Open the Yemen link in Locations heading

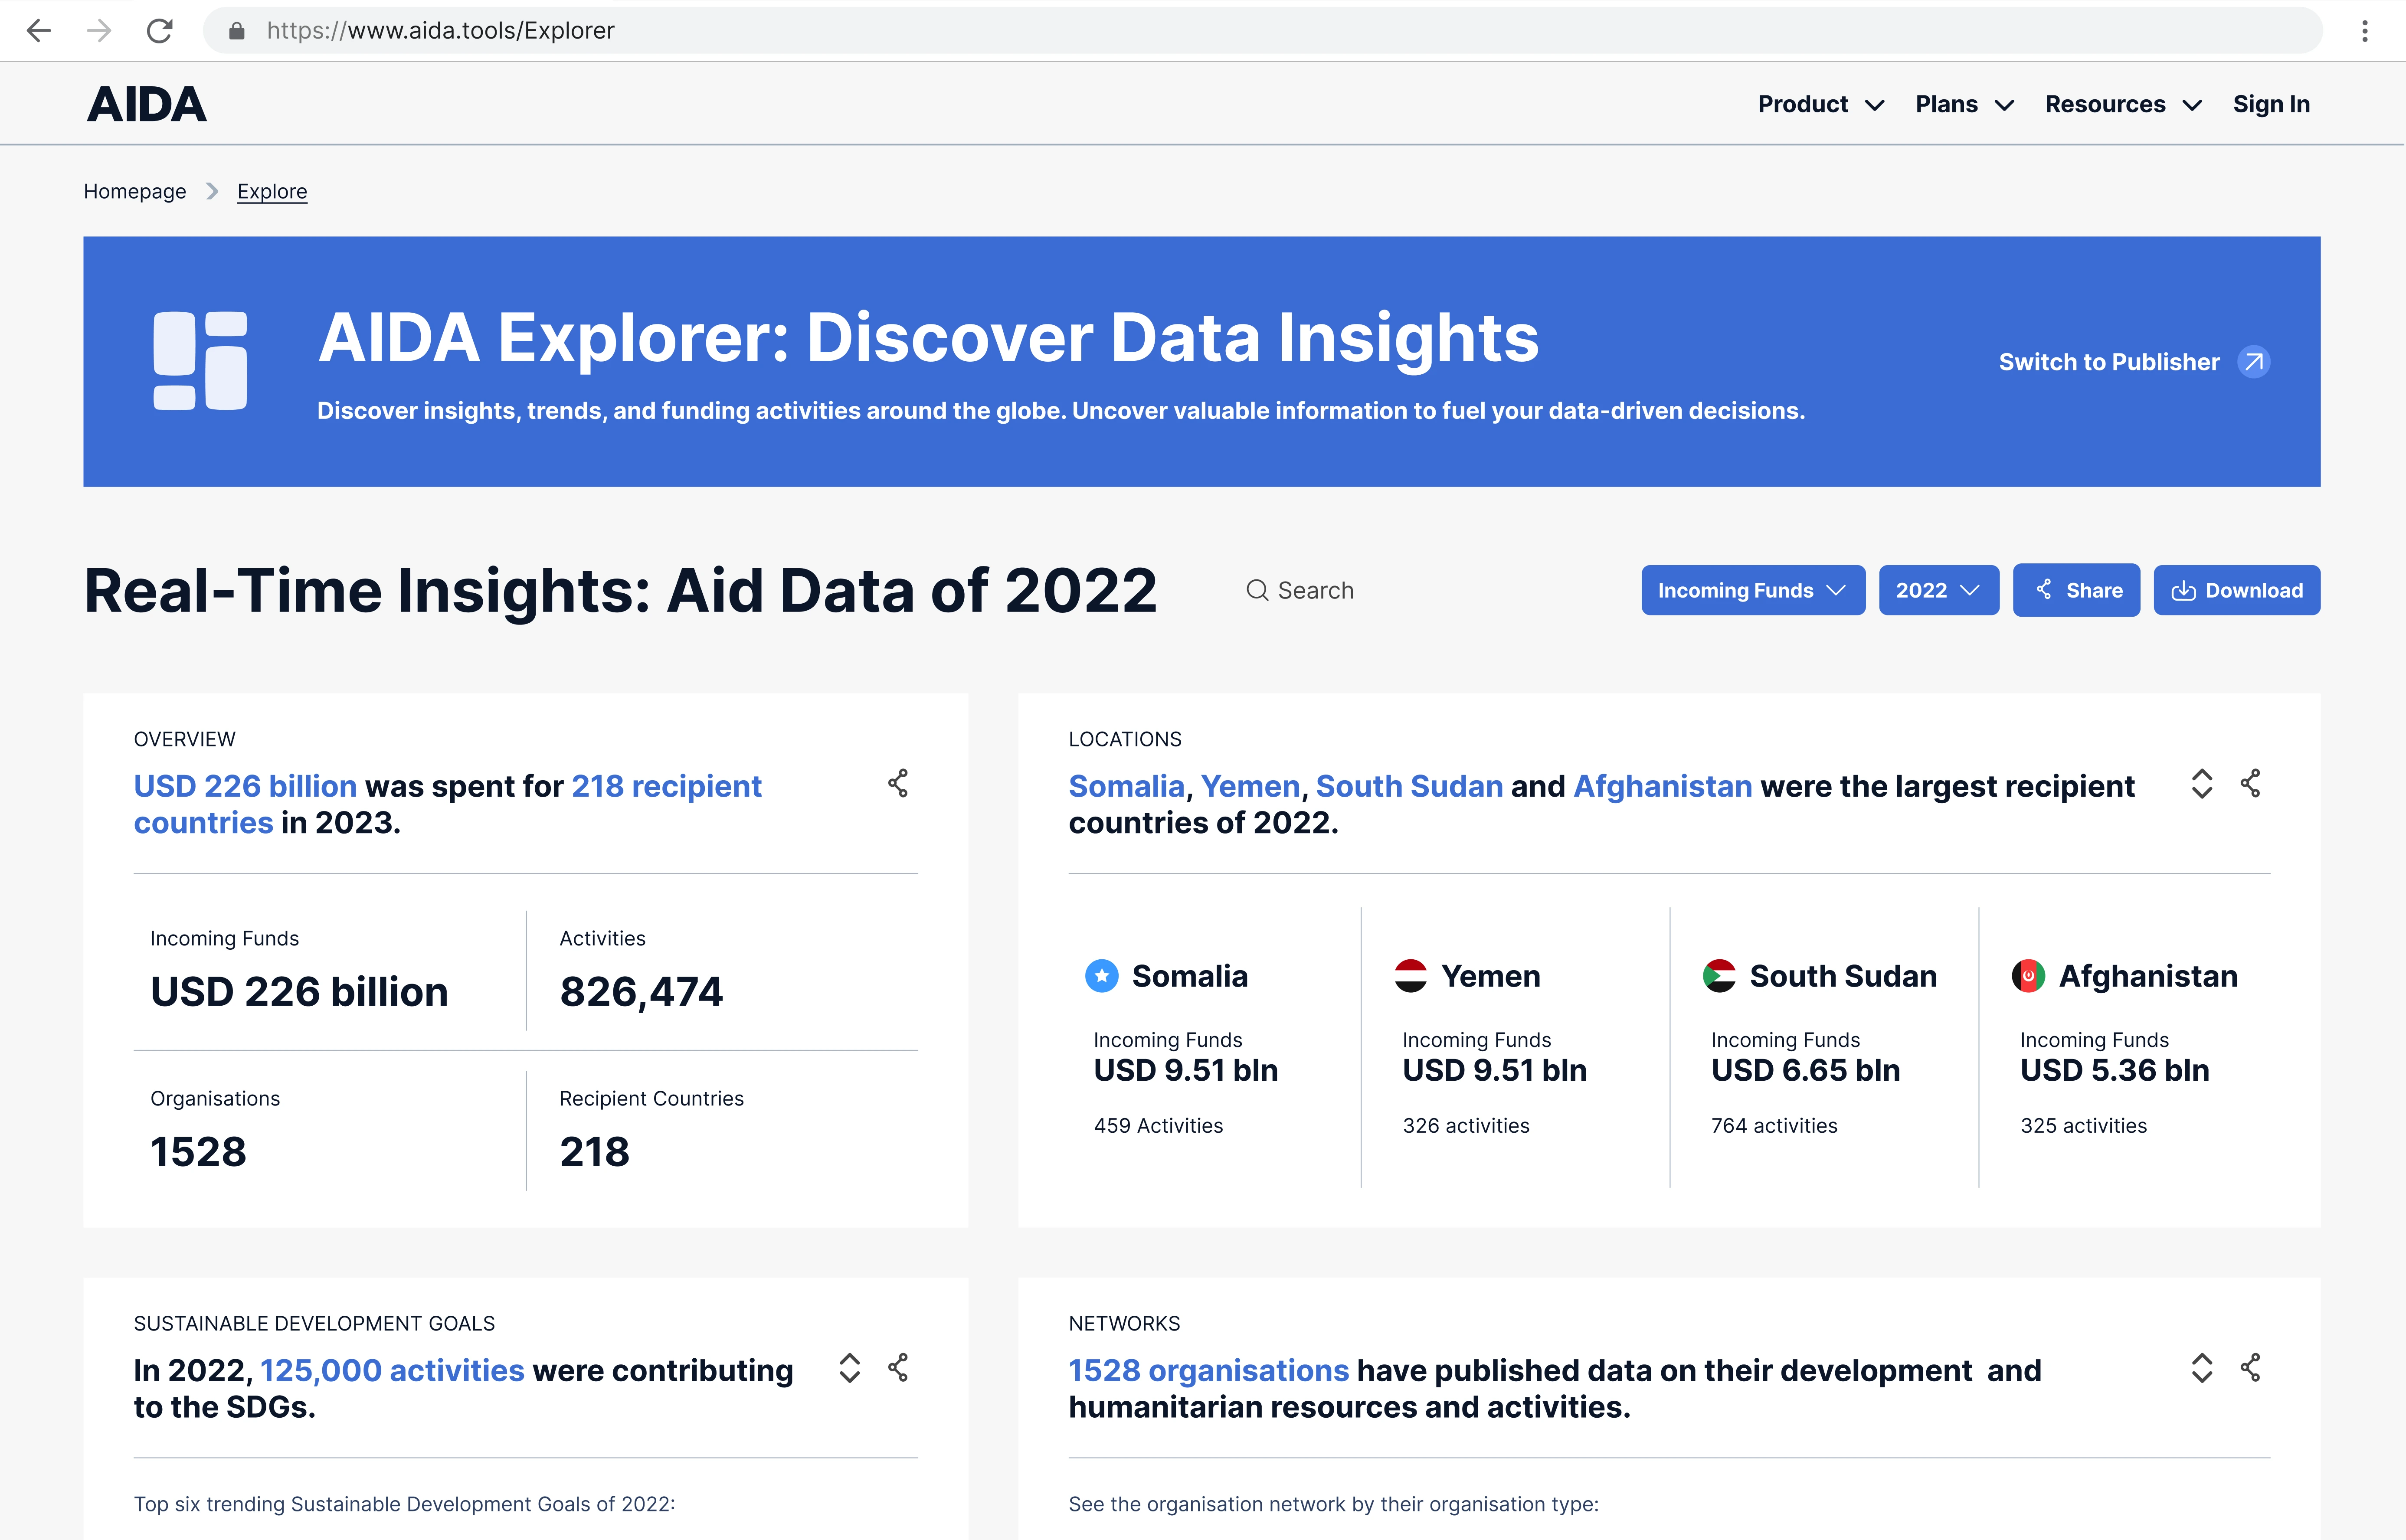point(1250,786)
